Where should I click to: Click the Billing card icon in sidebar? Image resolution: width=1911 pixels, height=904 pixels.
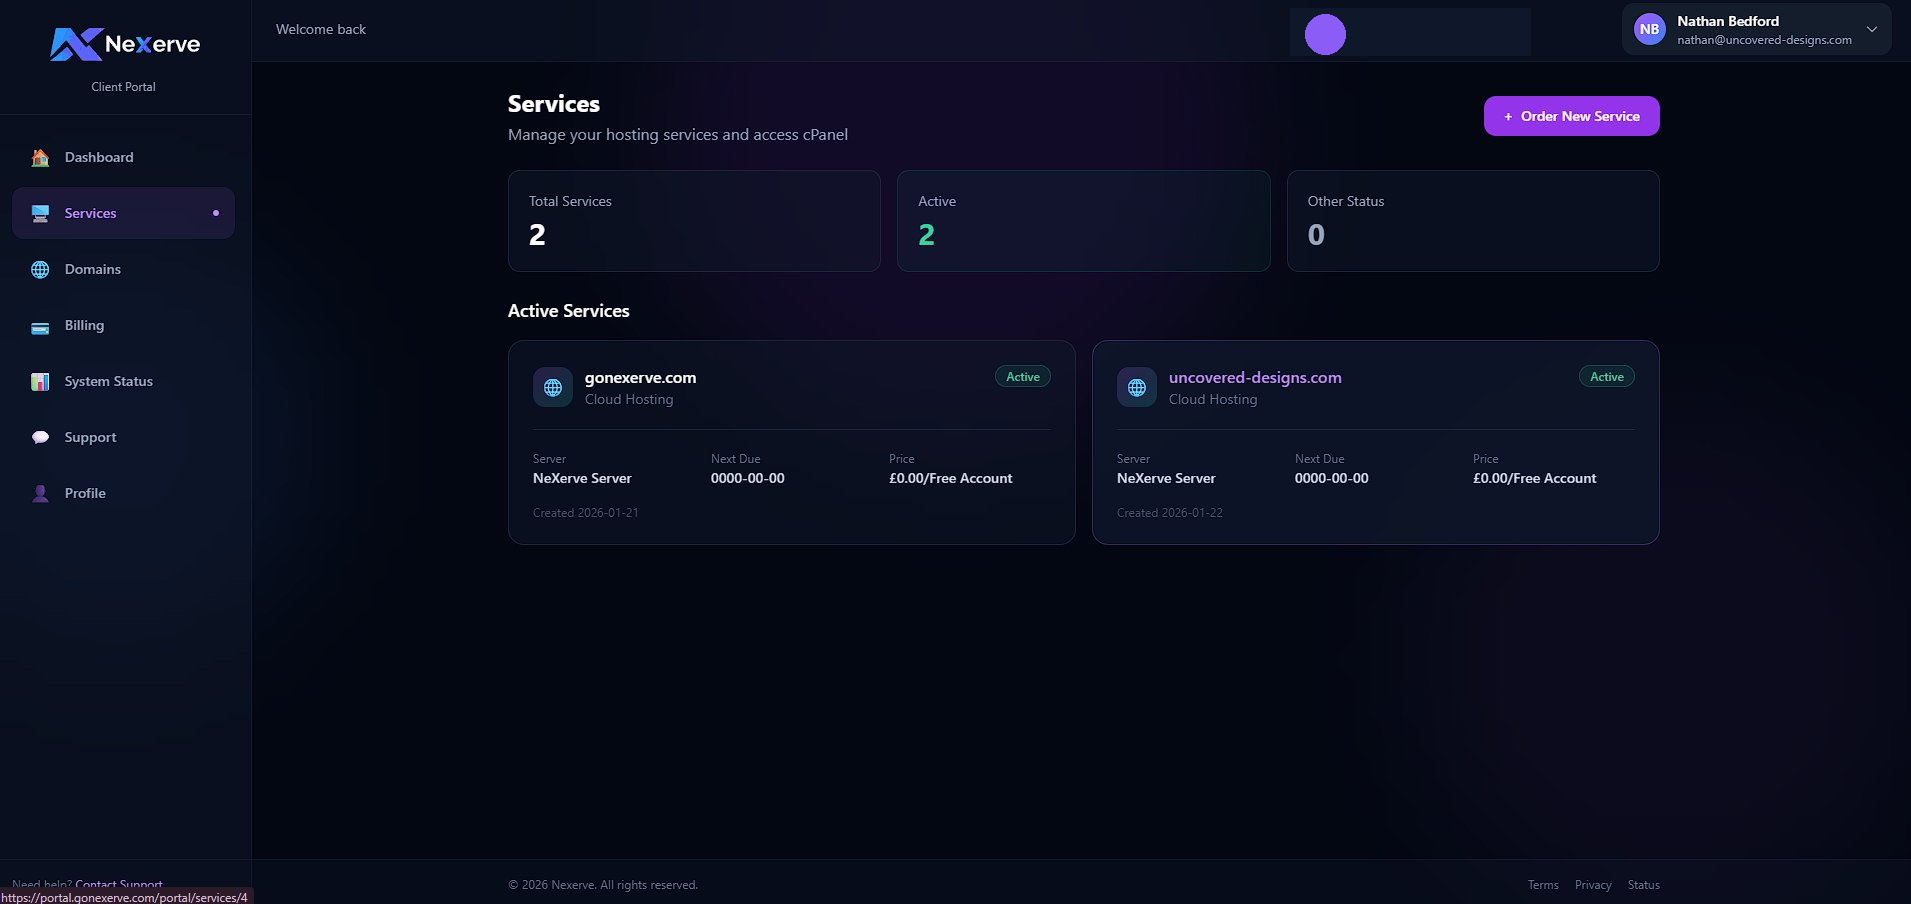[x=39, y=325]
